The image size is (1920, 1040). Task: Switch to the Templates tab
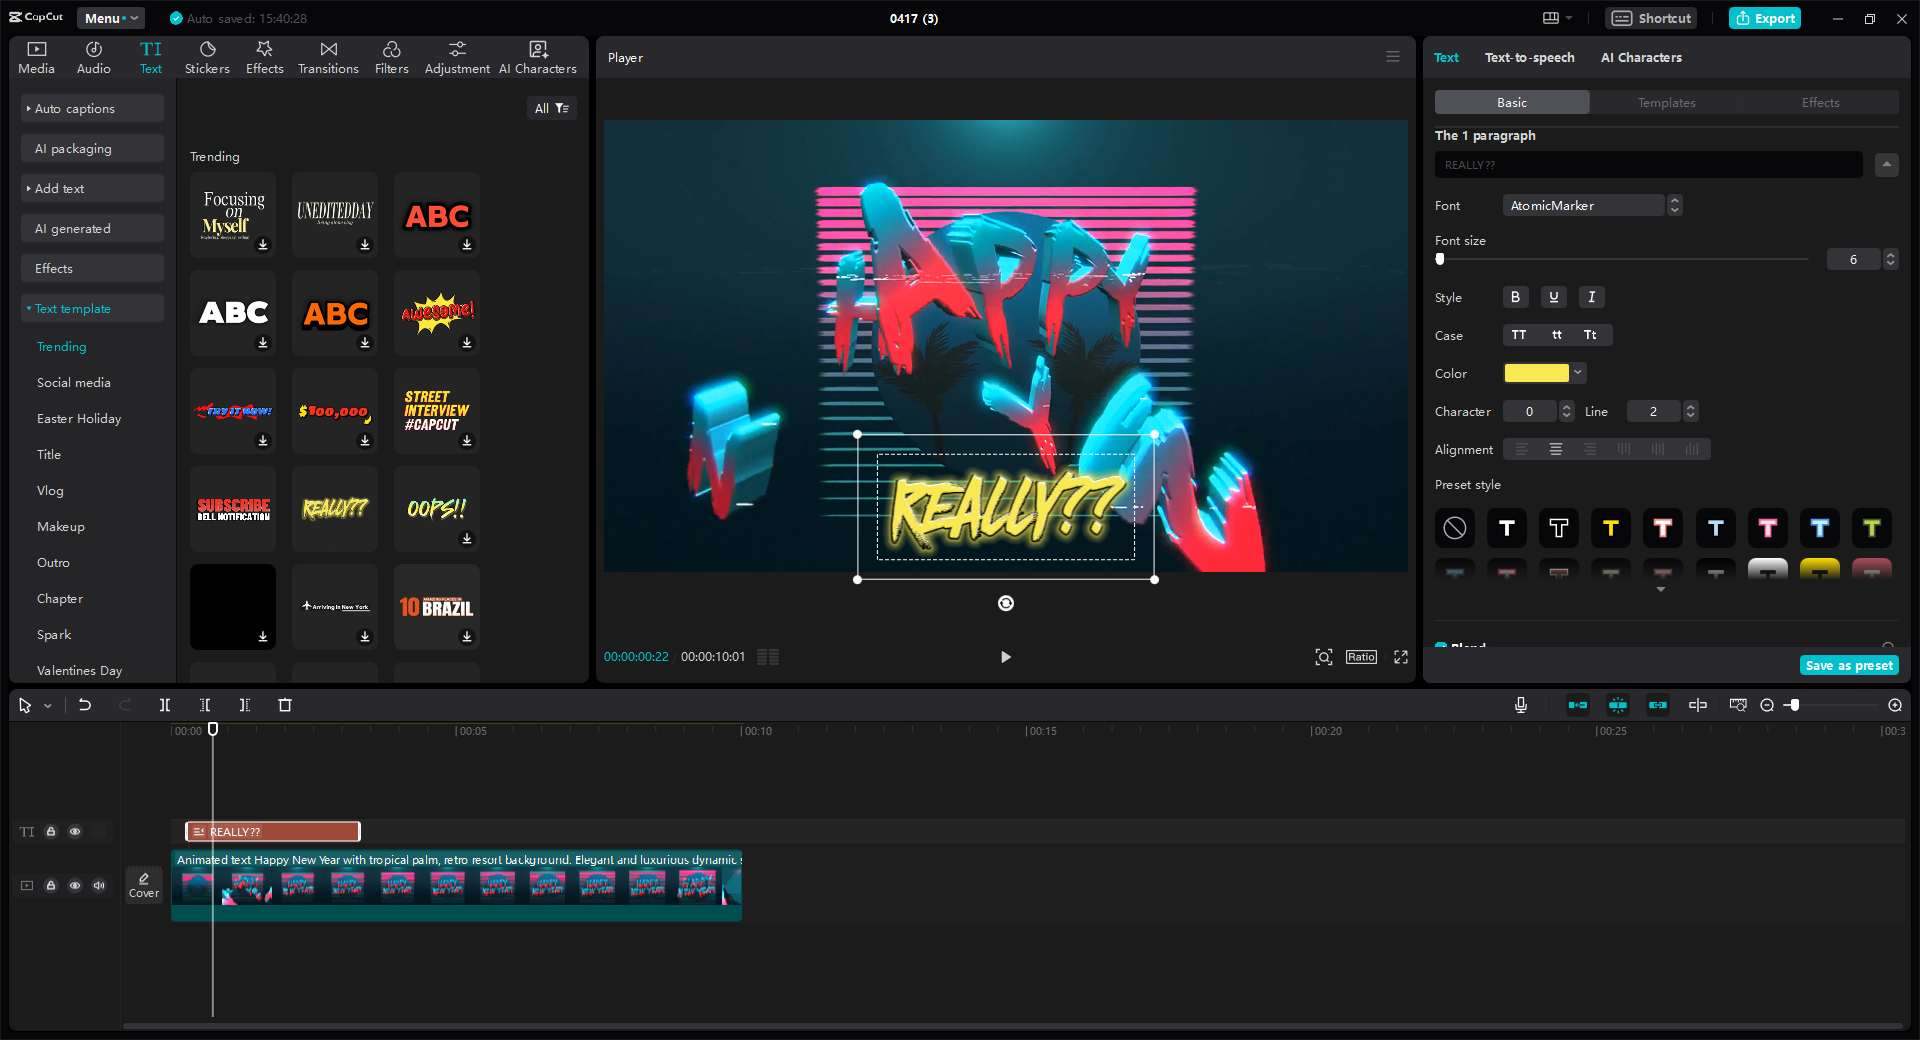point(1666,102)
